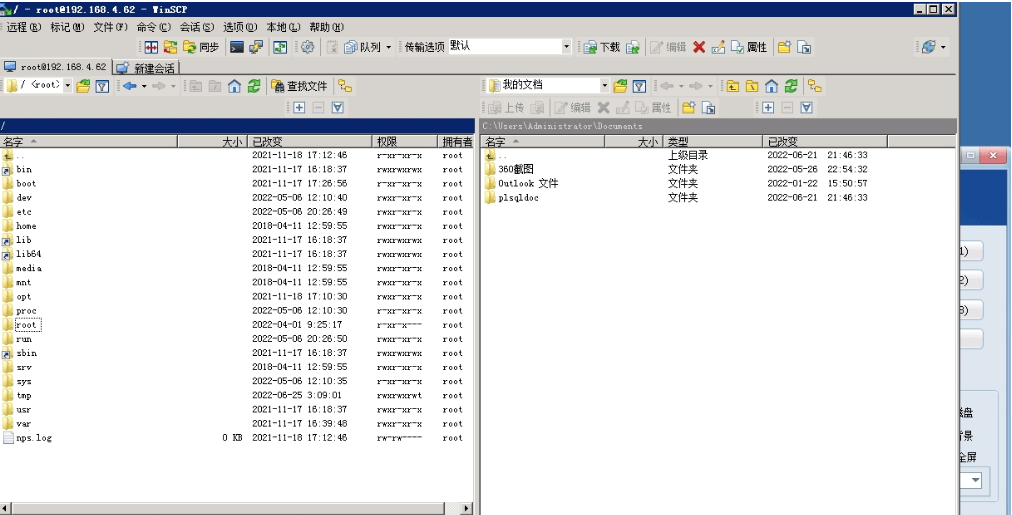This screenshot has width=1012, height=515.
Task: Click the local panel open directory icon
Action: pyautogui.click(x=620, y=86)
